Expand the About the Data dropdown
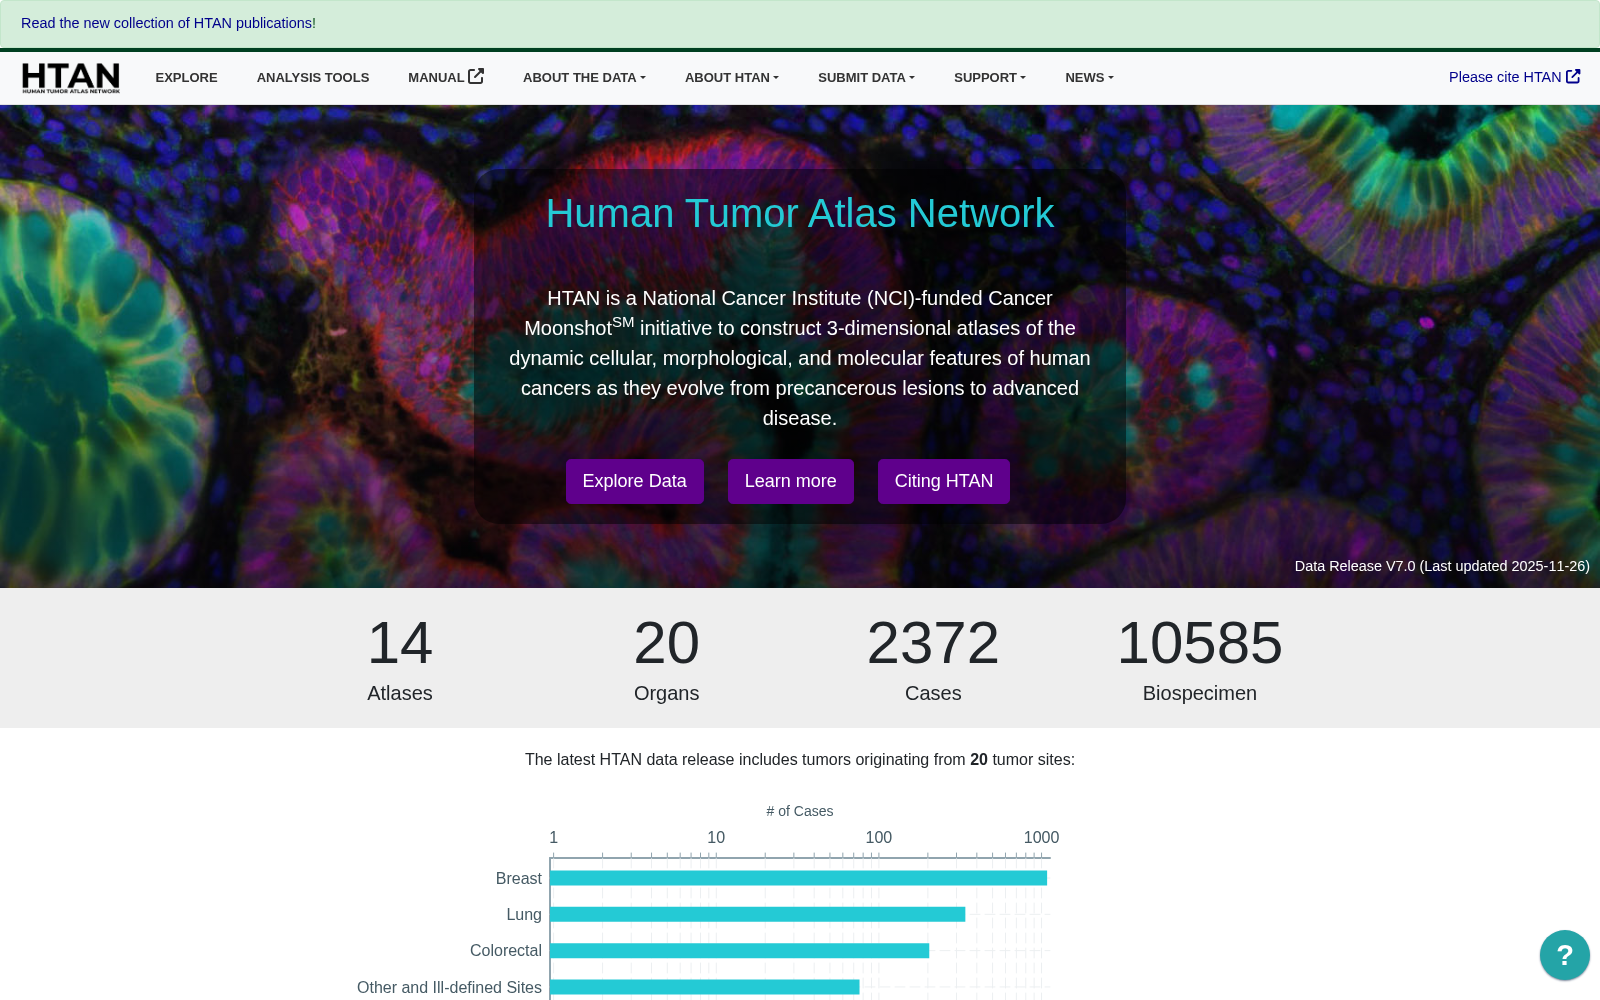This screenshot has height=1000, width=1600. tap(584, 77)
